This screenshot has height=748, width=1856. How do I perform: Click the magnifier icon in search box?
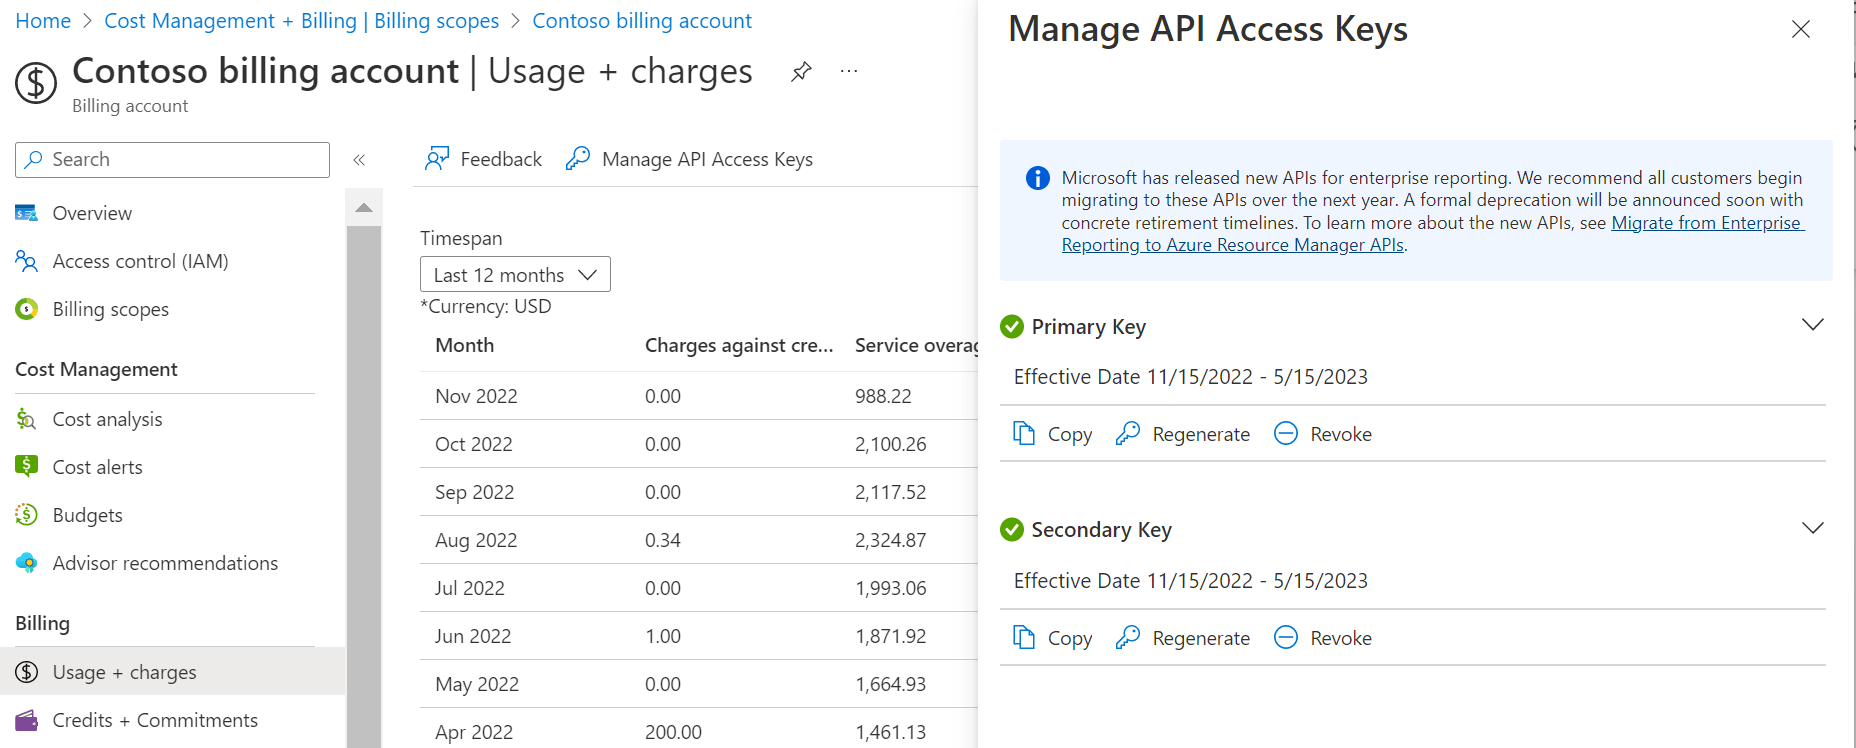point(34,160)
